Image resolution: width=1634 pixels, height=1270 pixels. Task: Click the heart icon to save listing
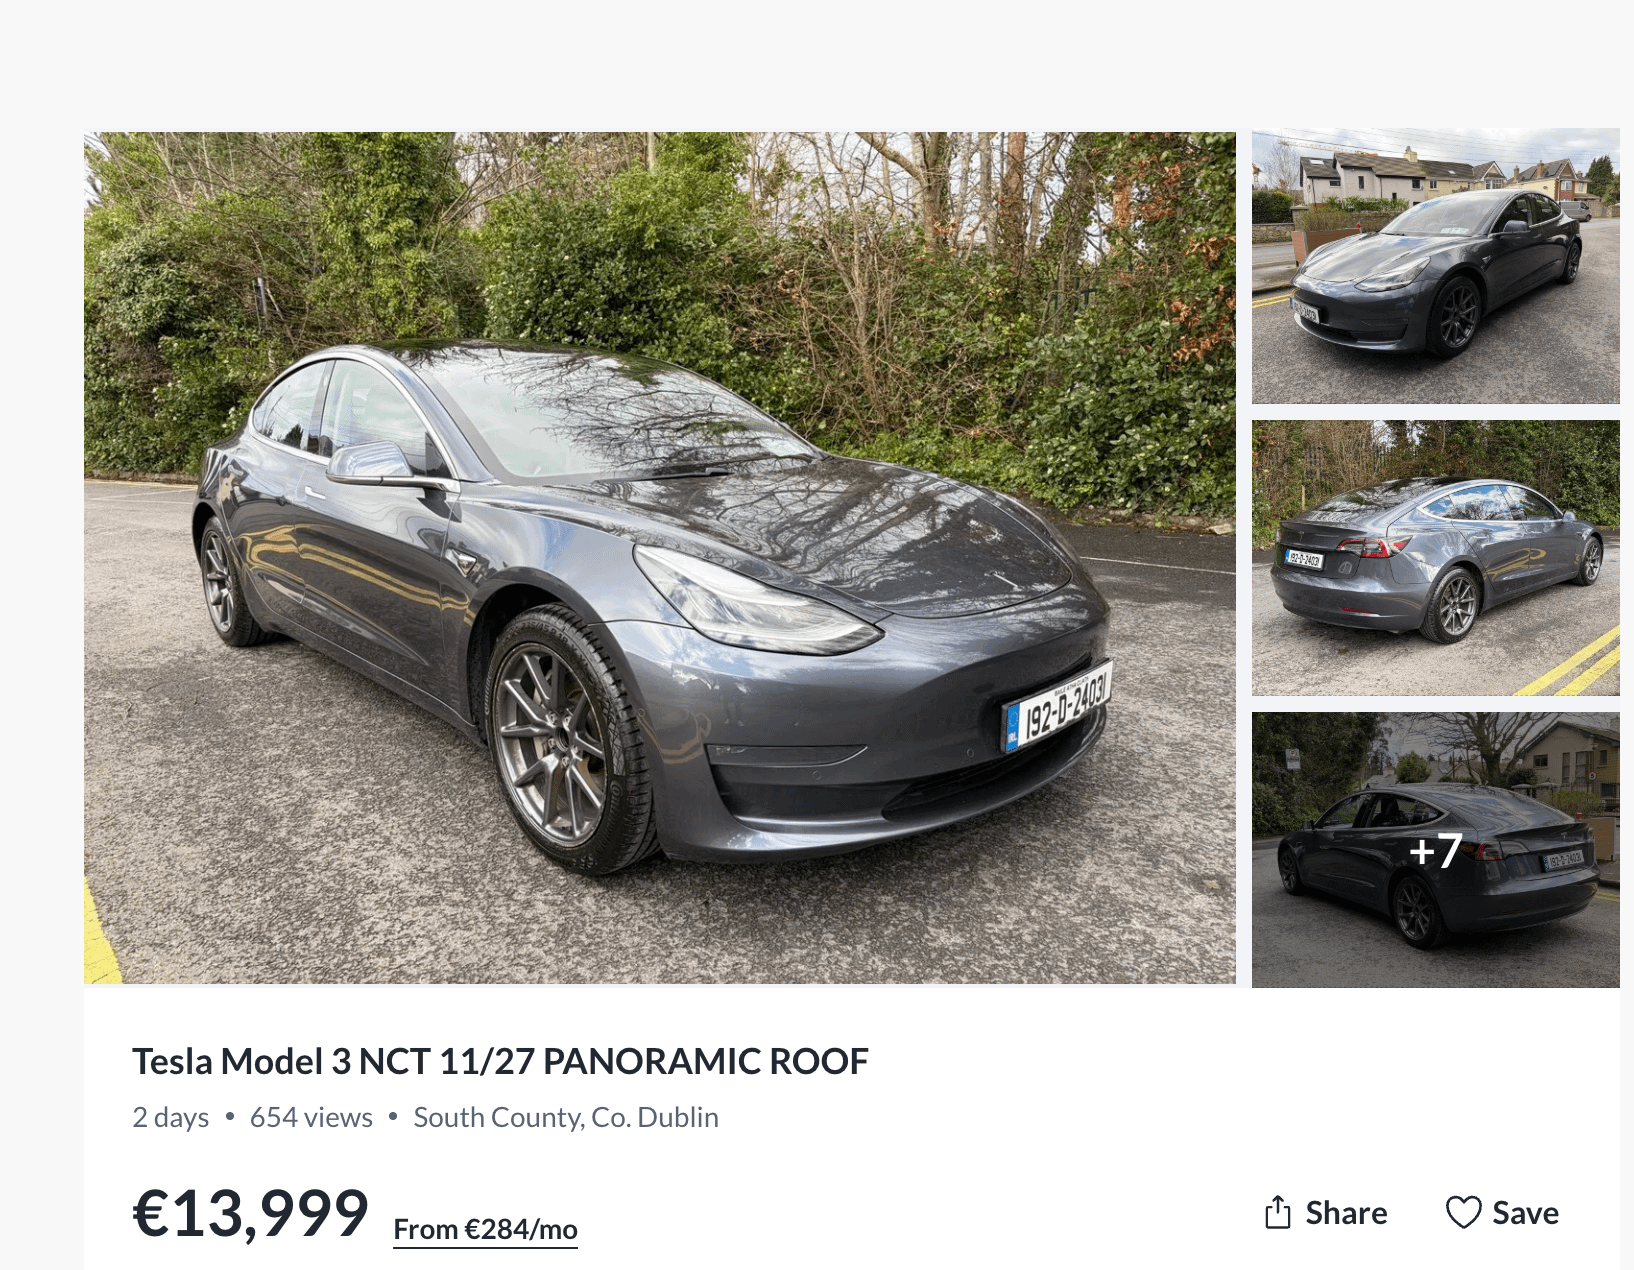tap(1463, 1212)
